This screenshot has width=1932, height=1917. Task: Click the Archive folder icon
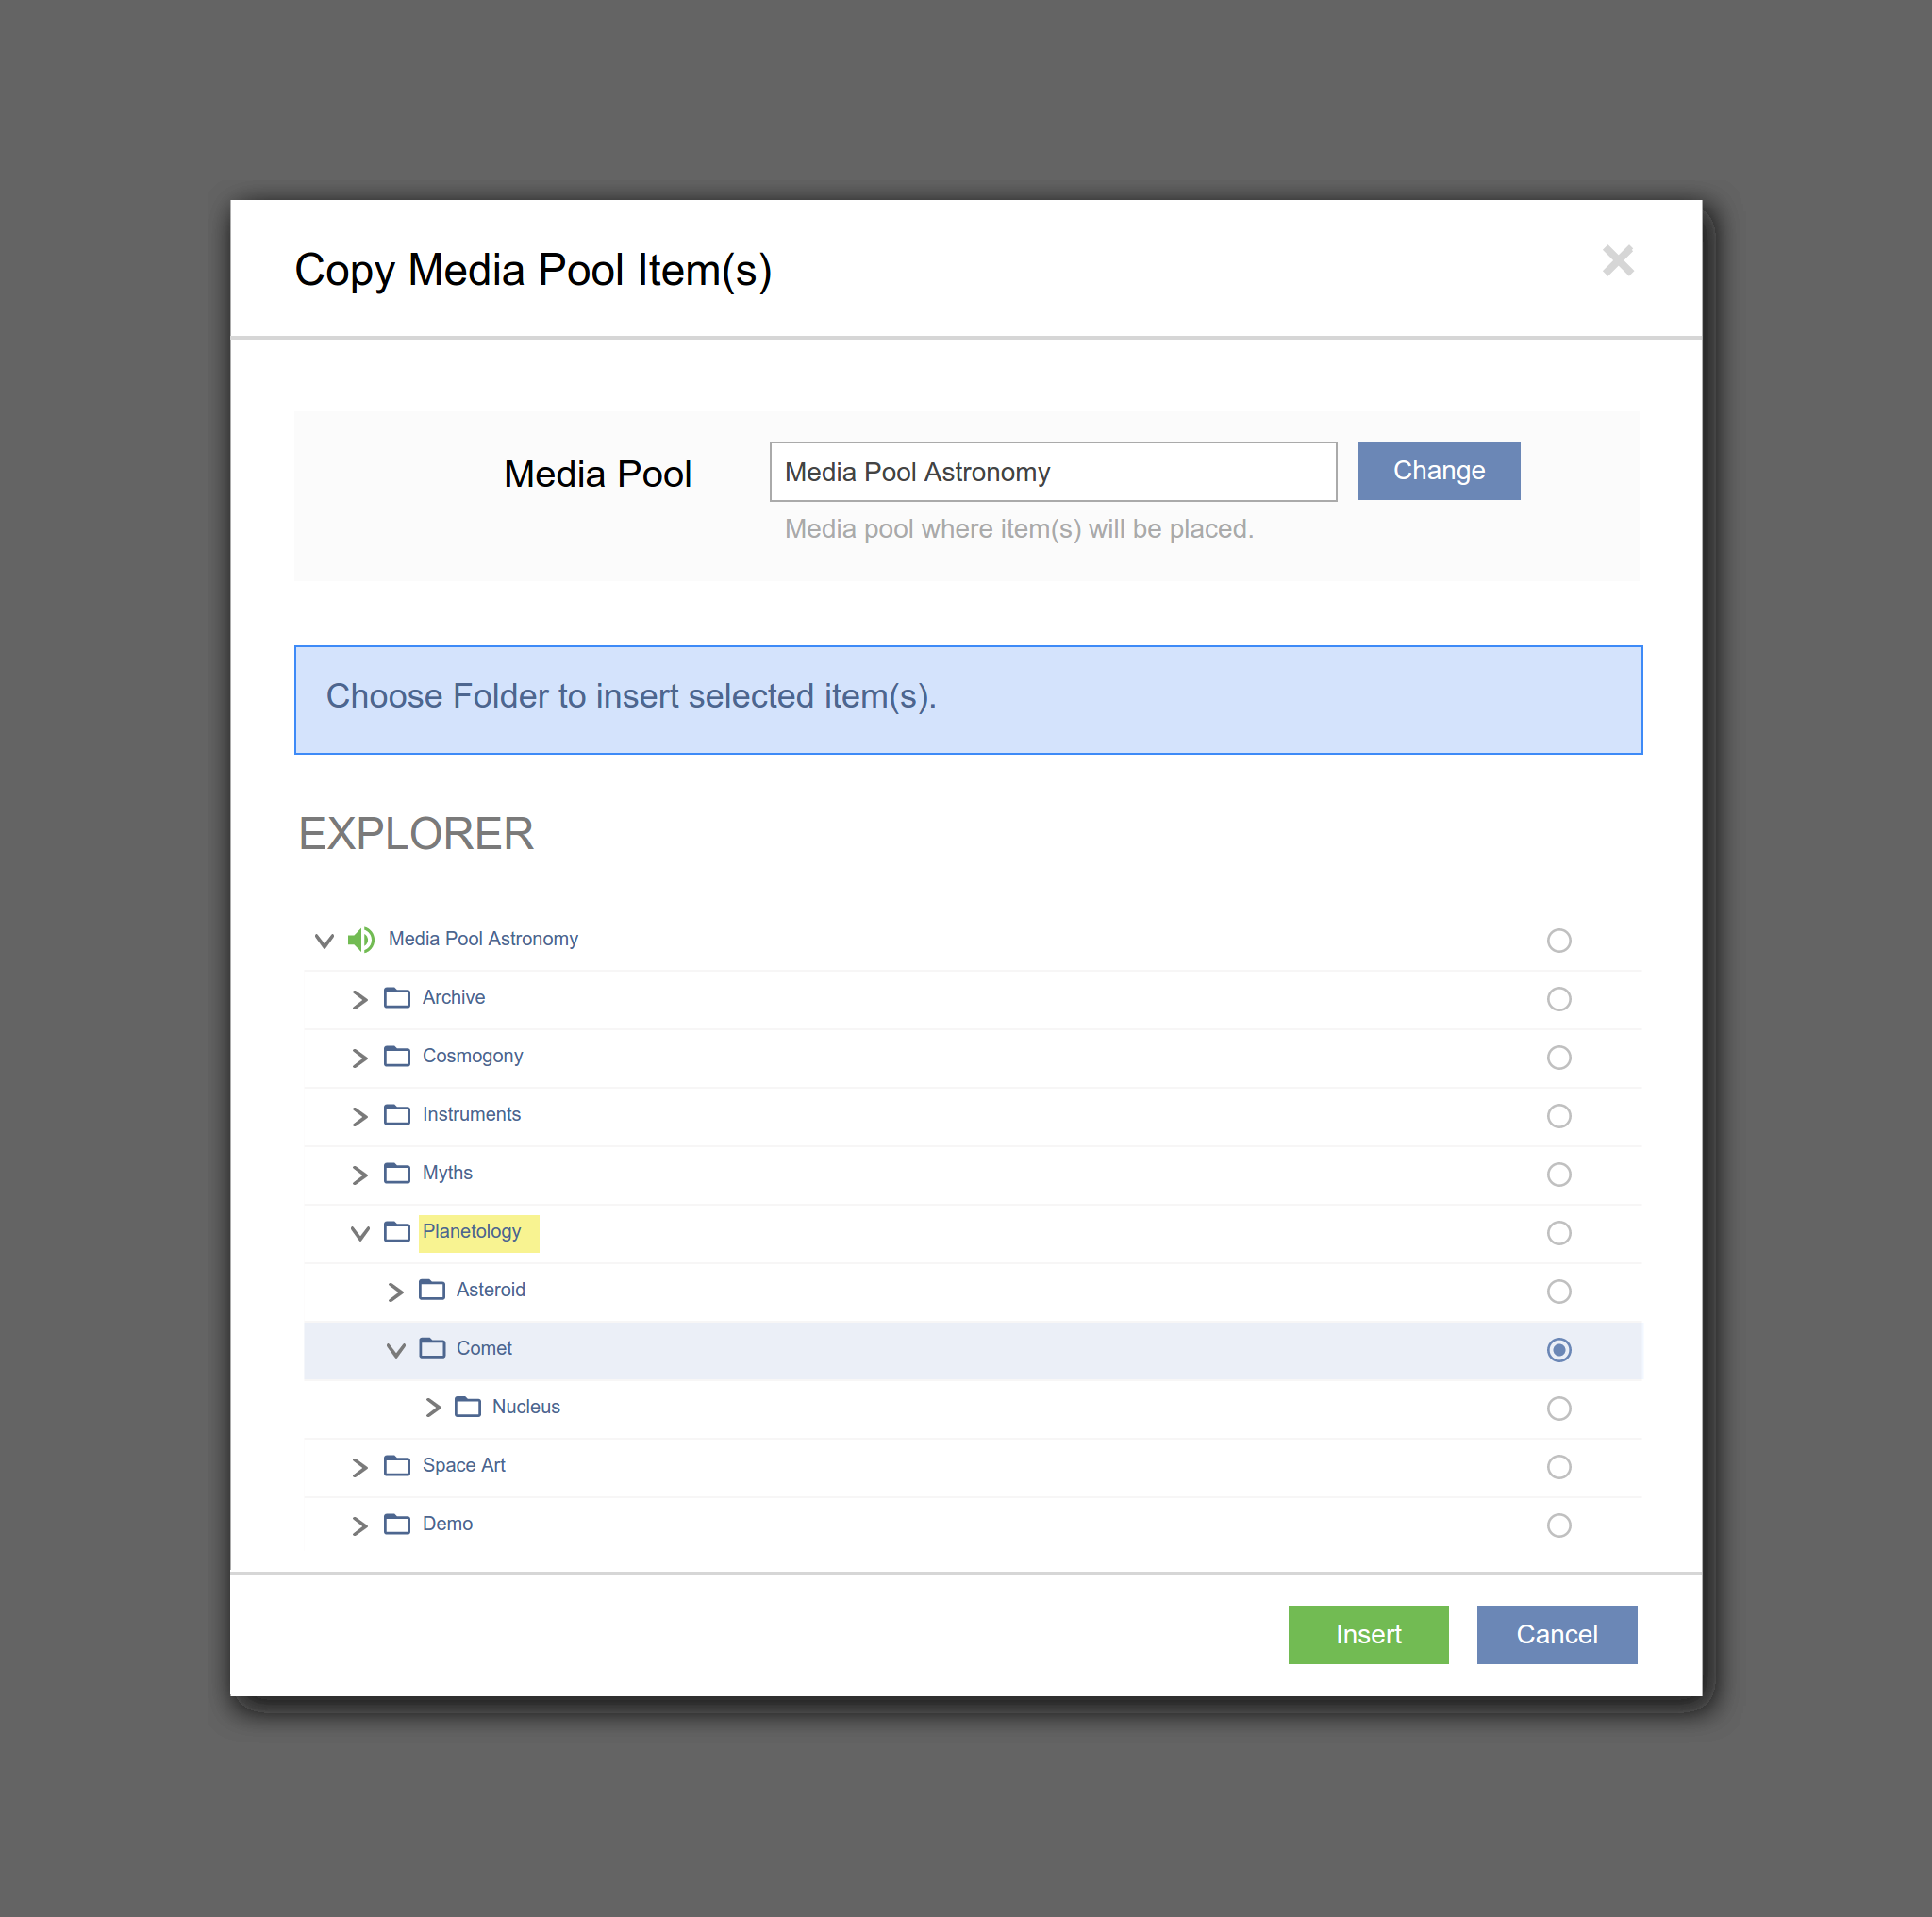(x=397, y=998)
